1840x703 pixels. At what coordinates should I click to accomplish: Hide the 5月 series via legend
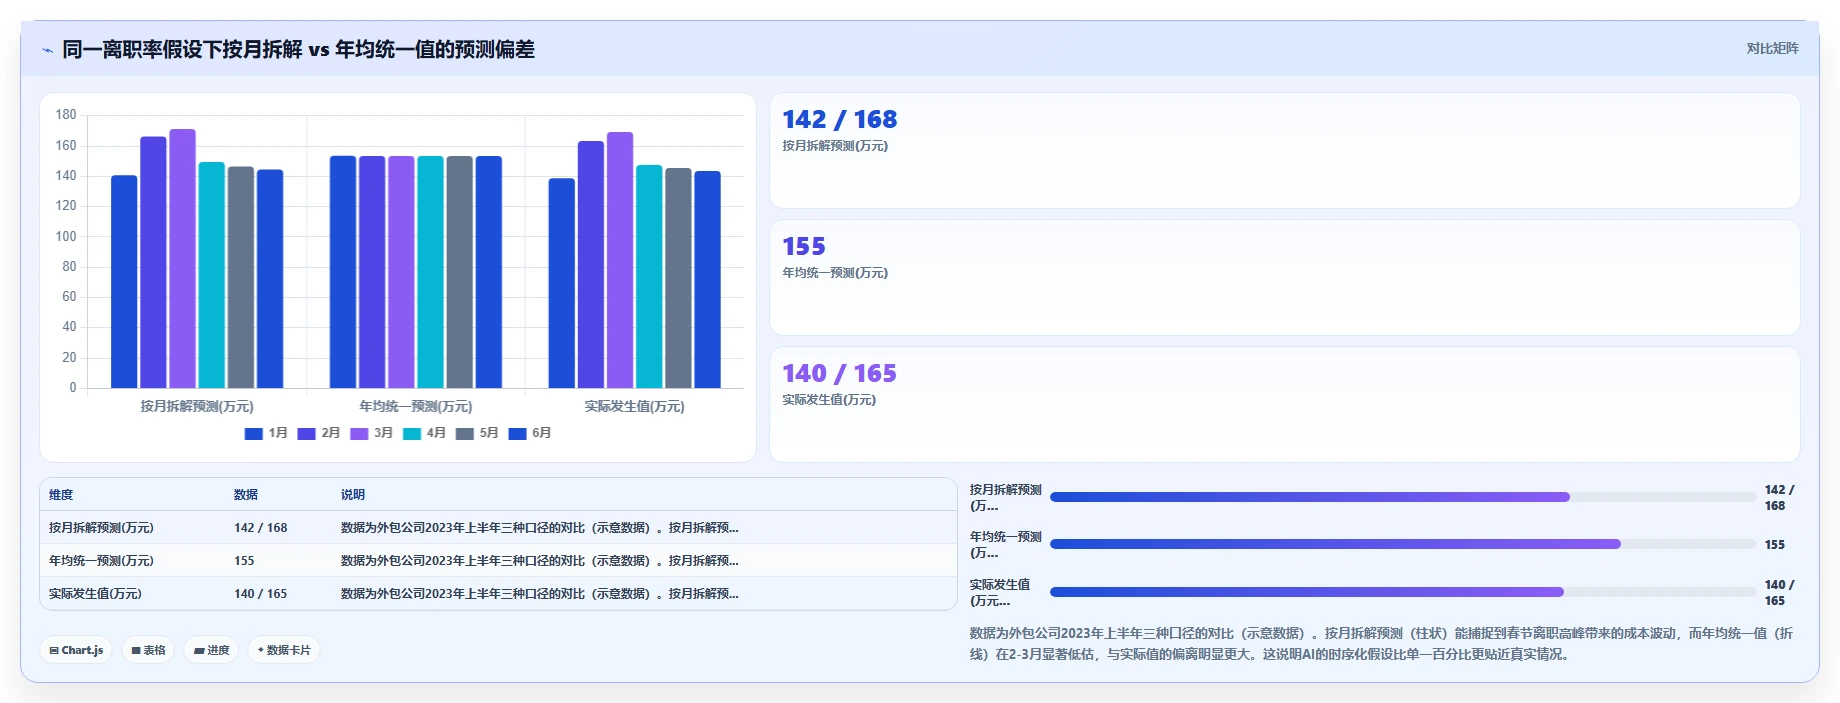[x=477, y=433]
